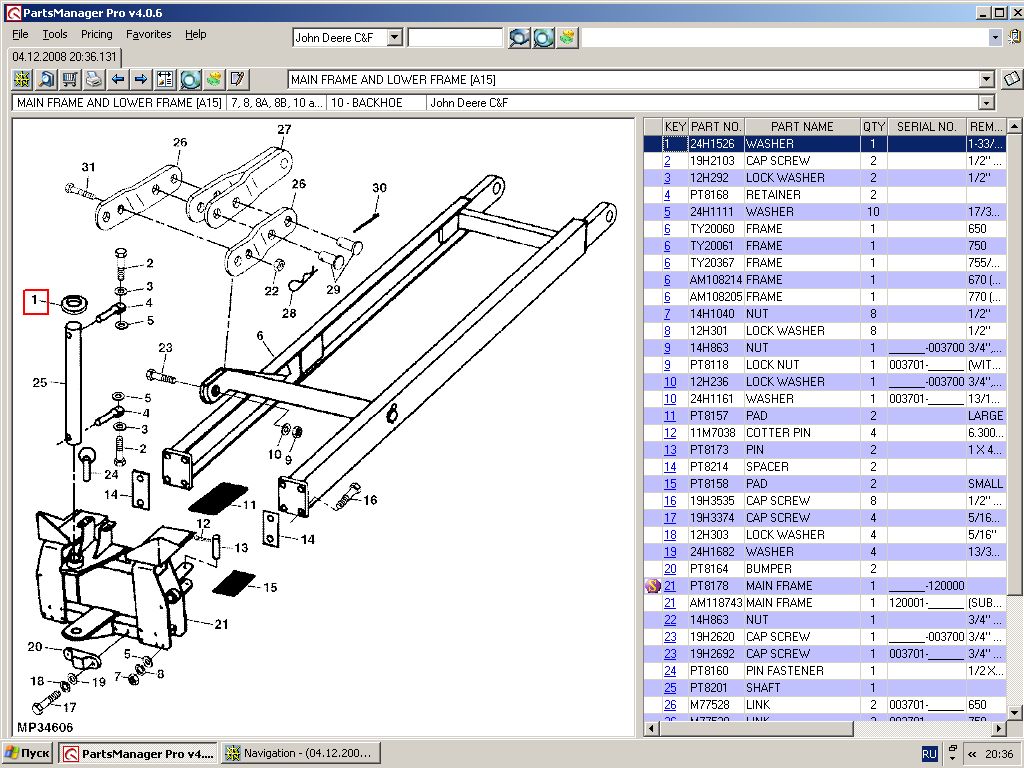
Task: Switch to the Navigation window in the taskbar
Action: tap(299, 753)
